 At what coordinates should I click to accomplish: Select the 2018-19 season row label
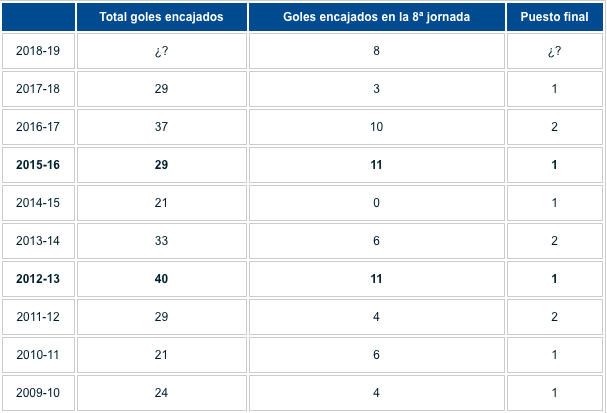point(38,51)
